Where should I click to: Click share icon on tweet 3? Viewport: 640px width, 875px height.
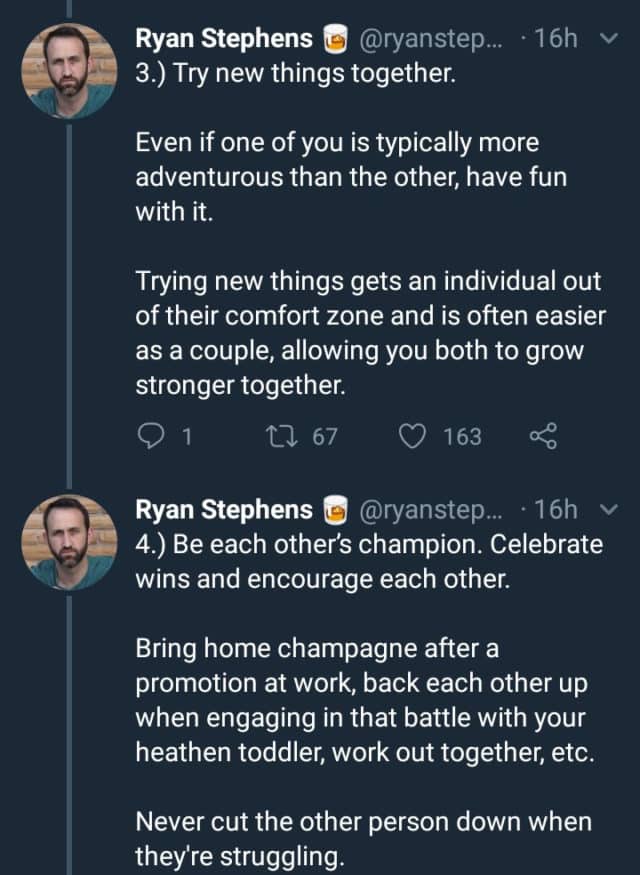(x=540, y=437)
